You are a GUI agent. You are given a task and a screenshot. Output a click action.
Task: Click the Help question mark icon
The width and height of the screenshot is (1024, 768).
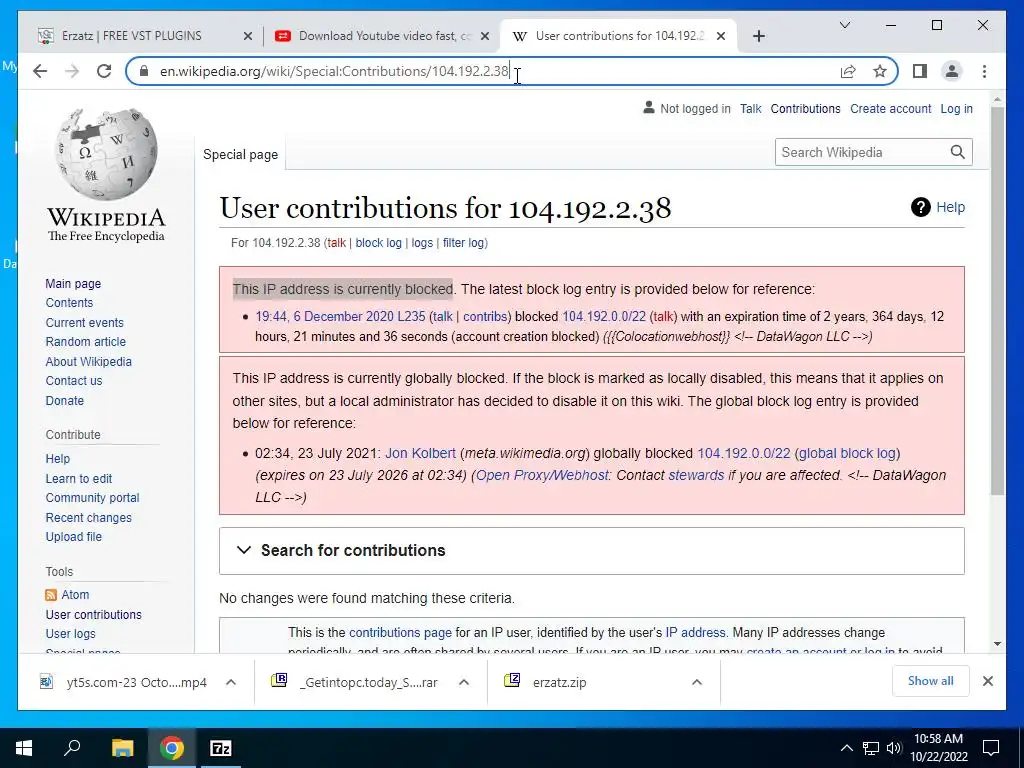(x=920, y=207)
